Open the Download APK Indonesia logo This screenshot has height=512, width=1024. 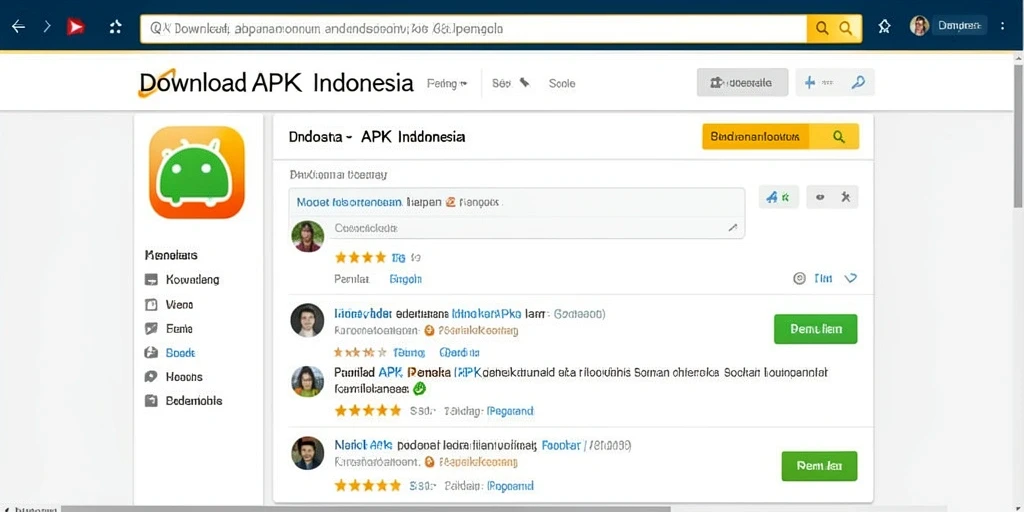point(276,83)
